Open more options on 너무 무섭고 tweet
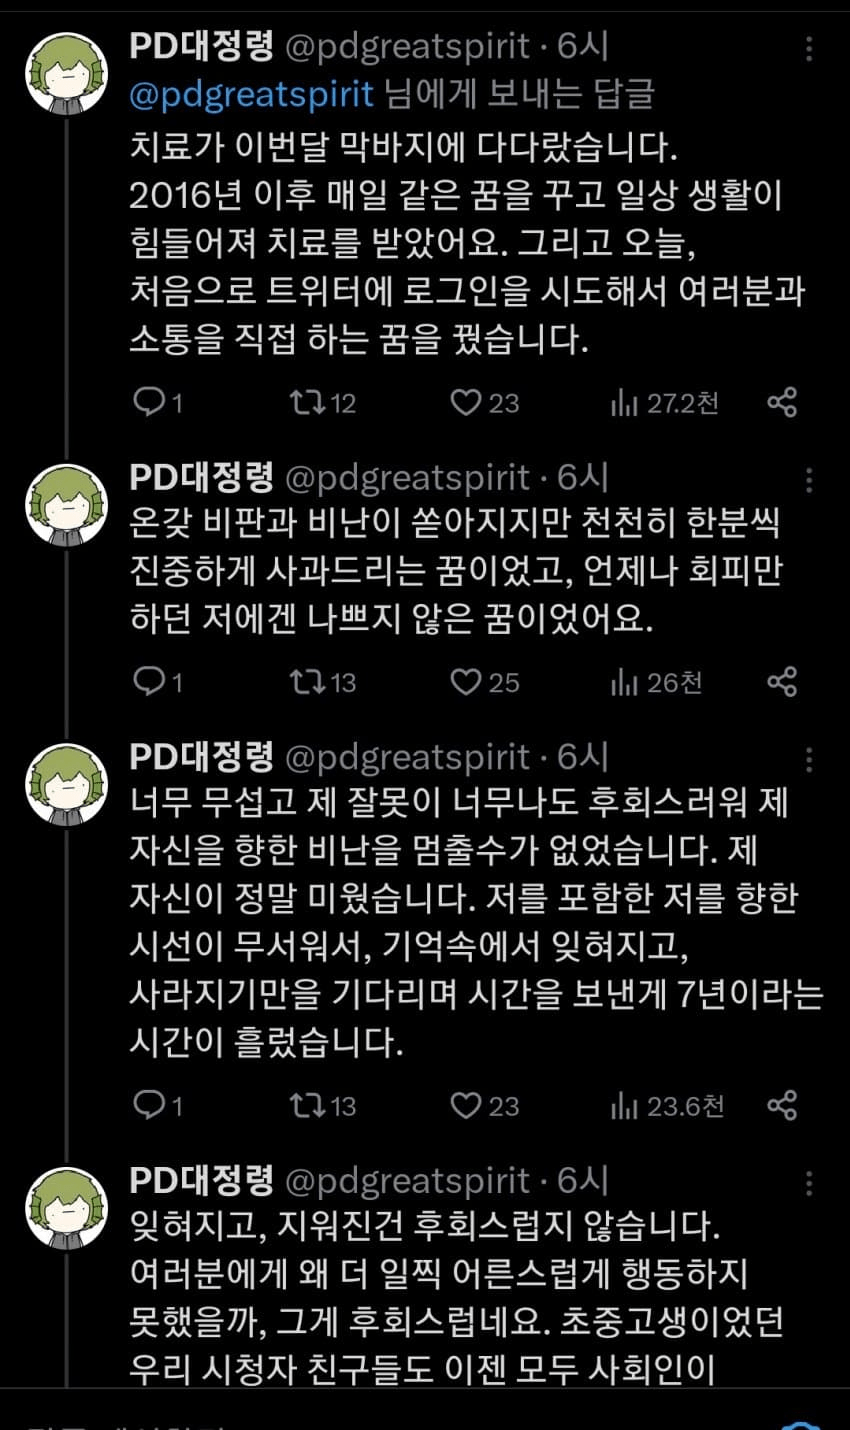Screen dimensions: 850x1430 (809, 761)
